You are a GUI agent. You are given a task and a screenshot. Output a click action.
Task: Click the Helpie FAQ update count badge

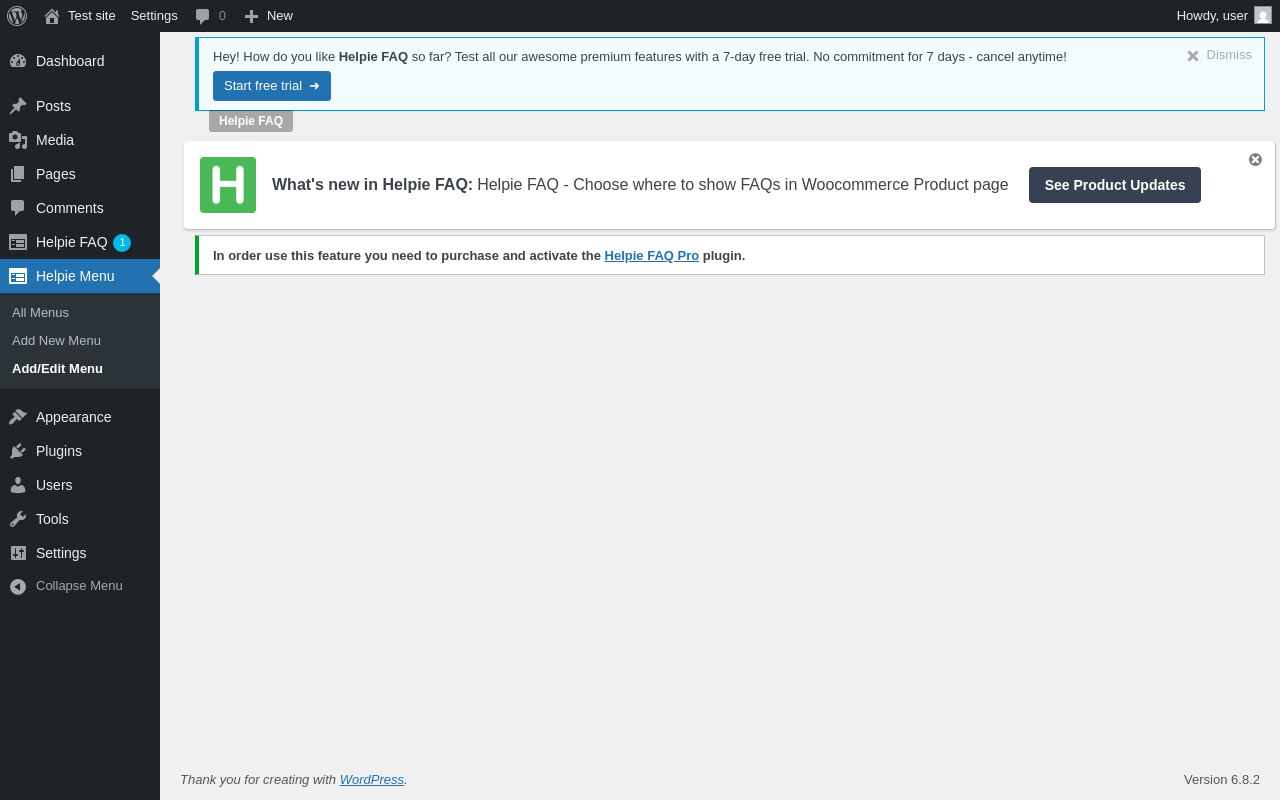(122, 243)
